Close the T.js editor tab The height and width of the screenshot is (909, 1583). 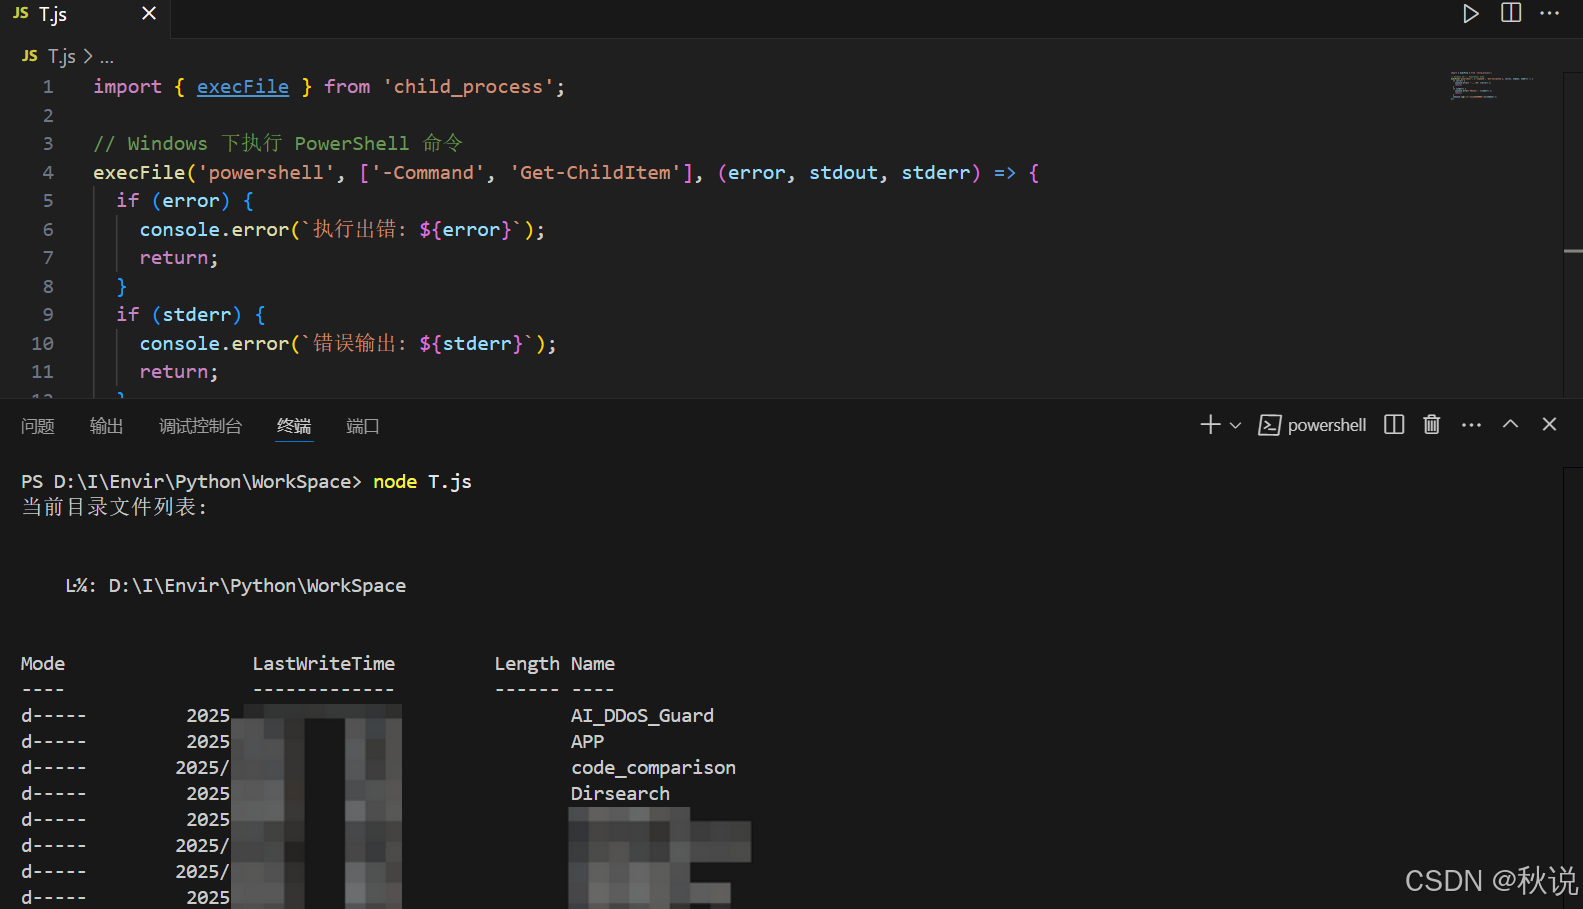149,14
